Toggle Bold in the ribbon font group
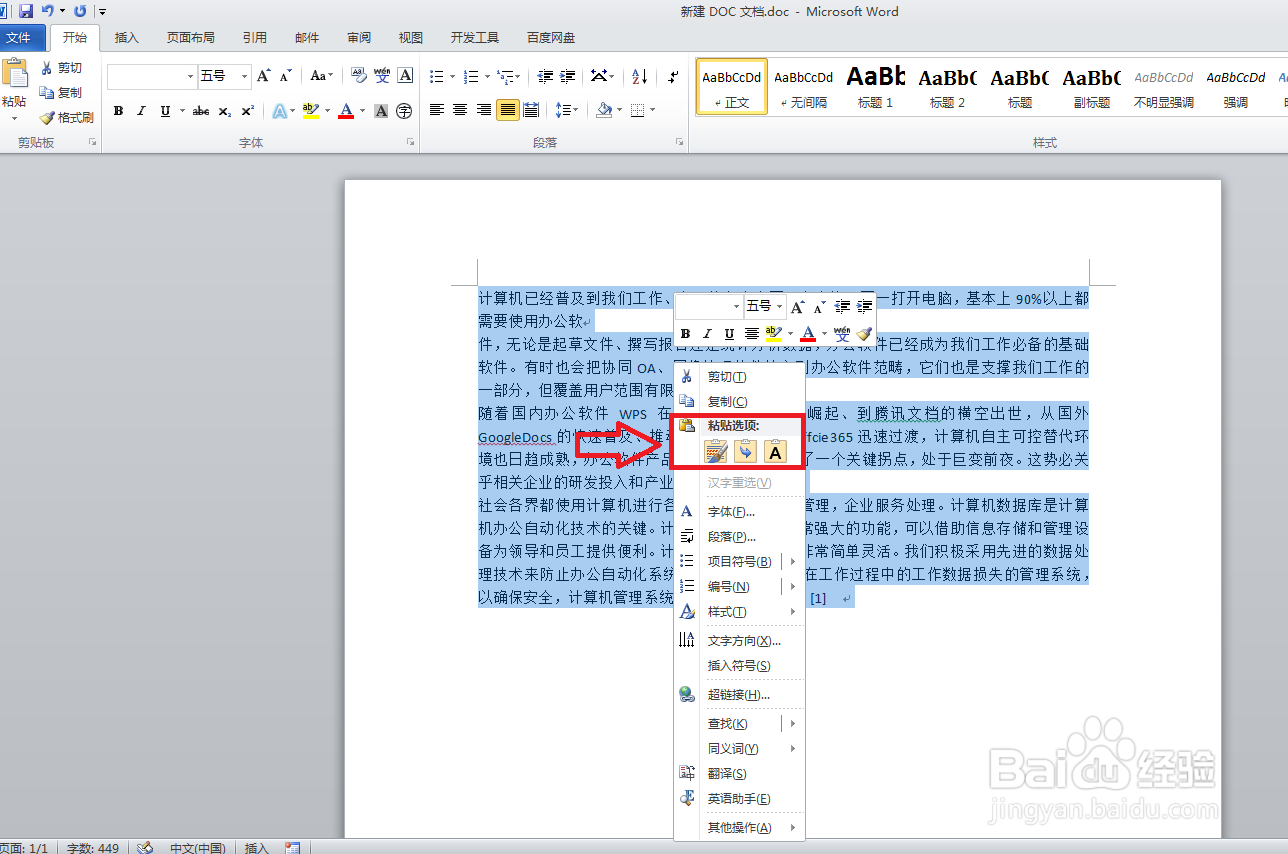 coord(118,111)
